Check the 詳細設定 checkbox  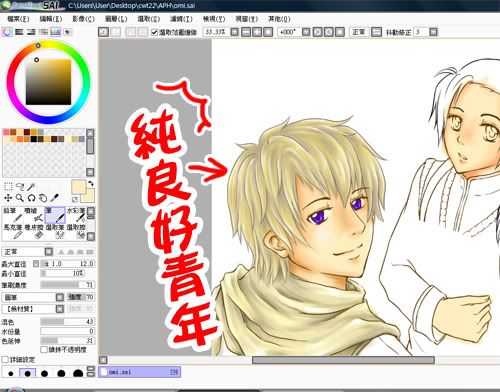coord(5,360)
